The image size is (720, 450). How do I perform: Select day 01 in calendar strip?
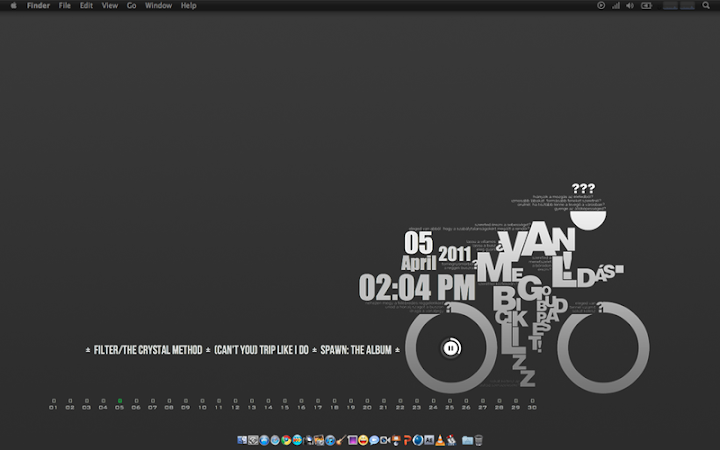click(x=53, y=404)
